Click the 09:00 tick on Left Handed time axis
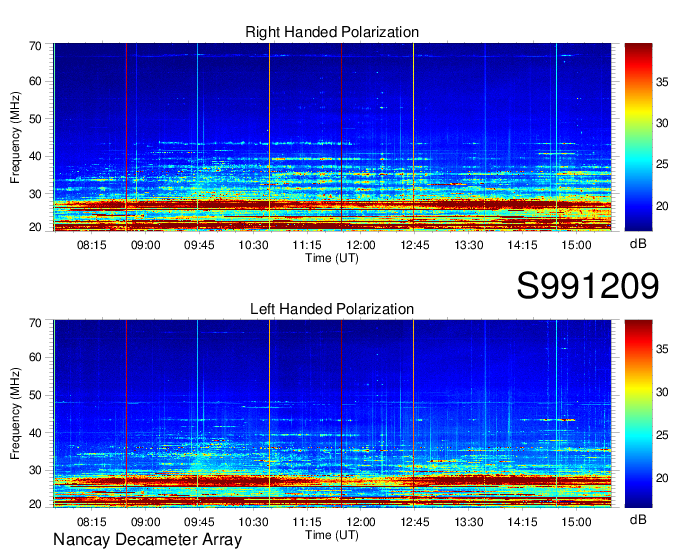Image resolution: width=680 pixels, height=552 pixels. click(146, 521)
